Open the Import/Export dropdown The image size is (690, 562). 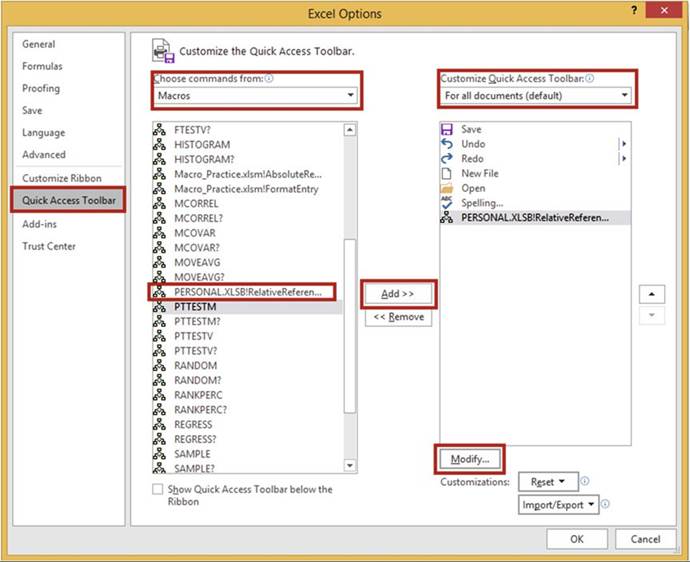(x=558, y=505)
